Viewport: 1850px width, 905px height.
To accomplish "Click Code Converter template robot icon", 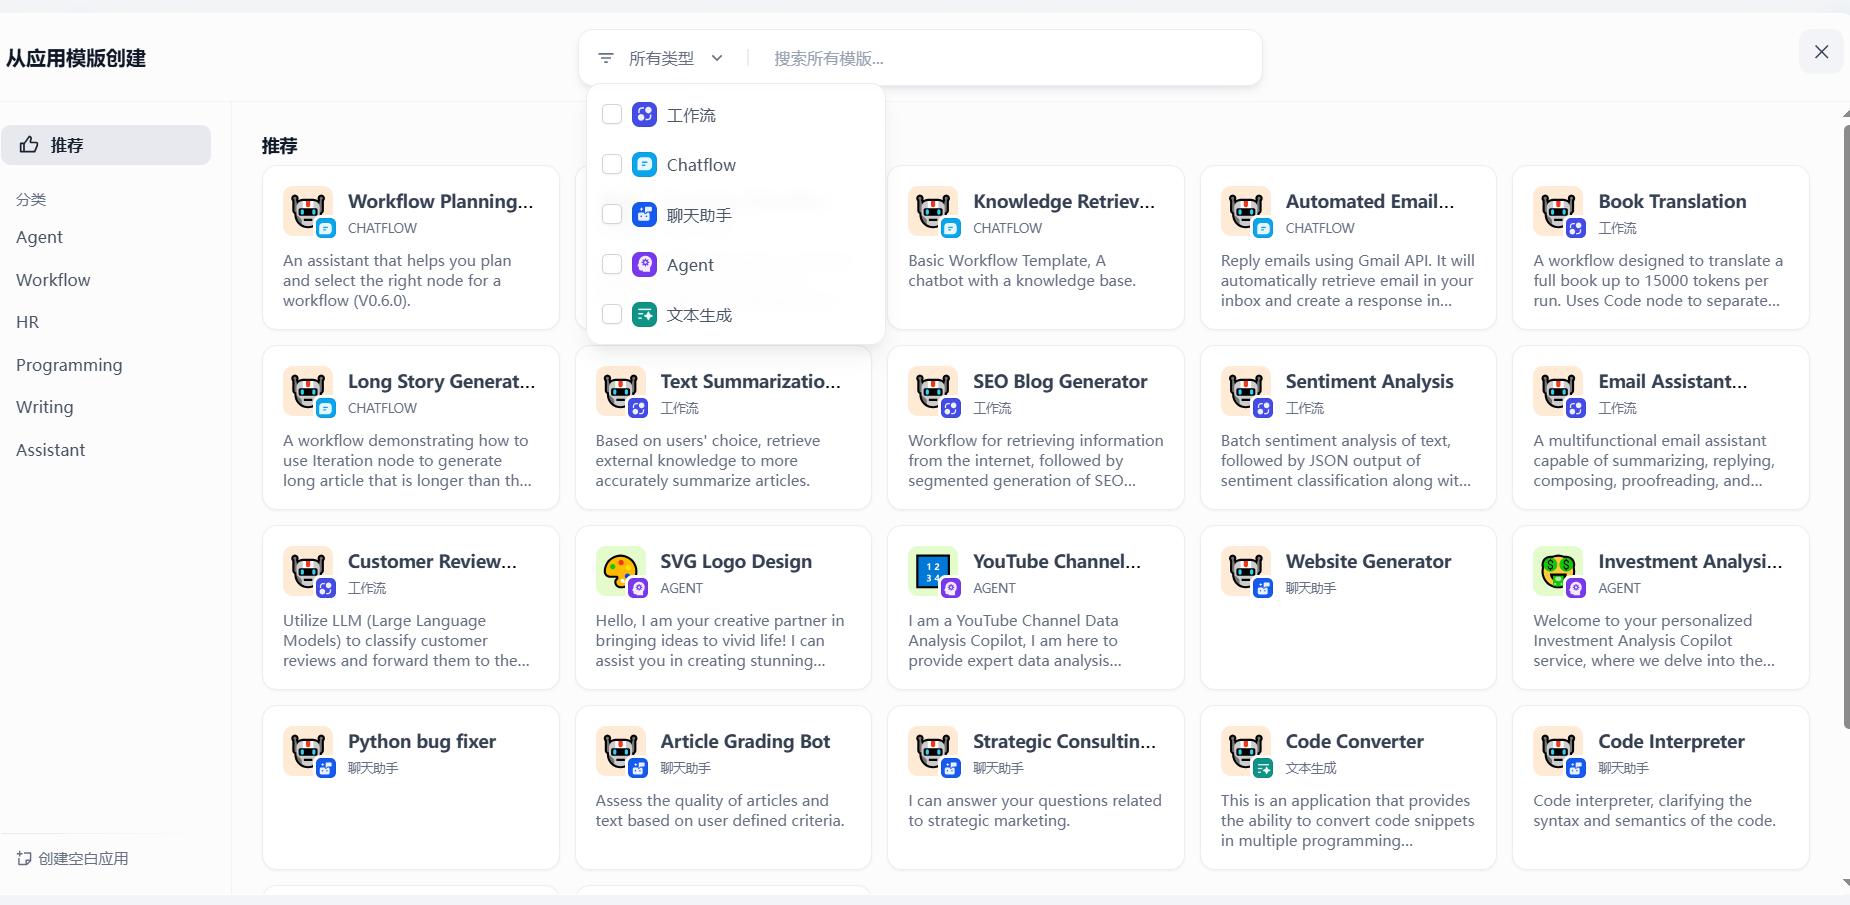I will tap(1246, 751).
